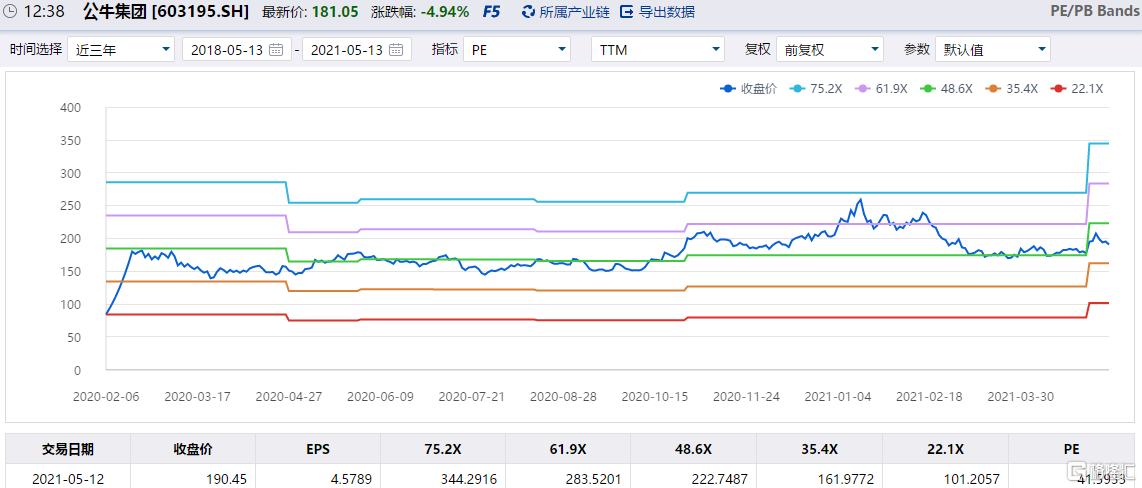The image size is (1142, 488).
Task: Open the end date calendar icon
Action: point(395,50)
